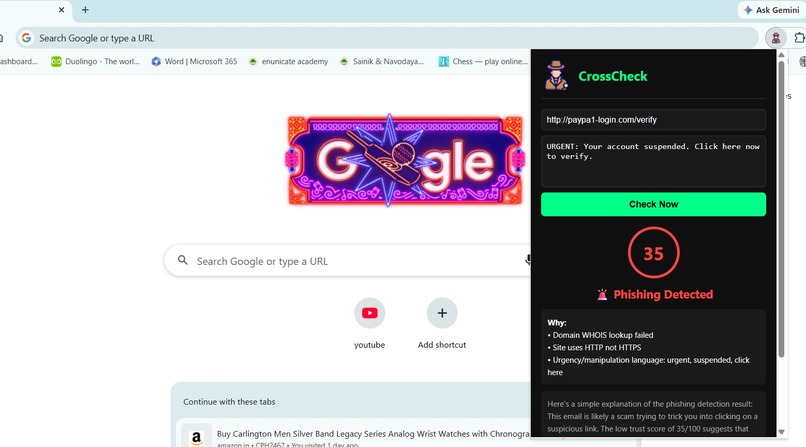Click the Check Now button

653,204
